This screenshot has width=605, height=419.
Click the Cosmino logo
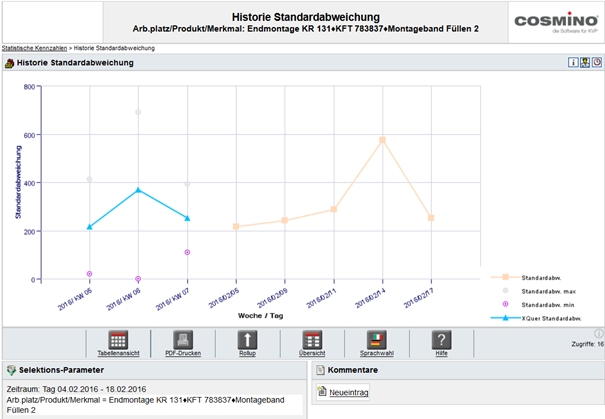coord(554,24)
